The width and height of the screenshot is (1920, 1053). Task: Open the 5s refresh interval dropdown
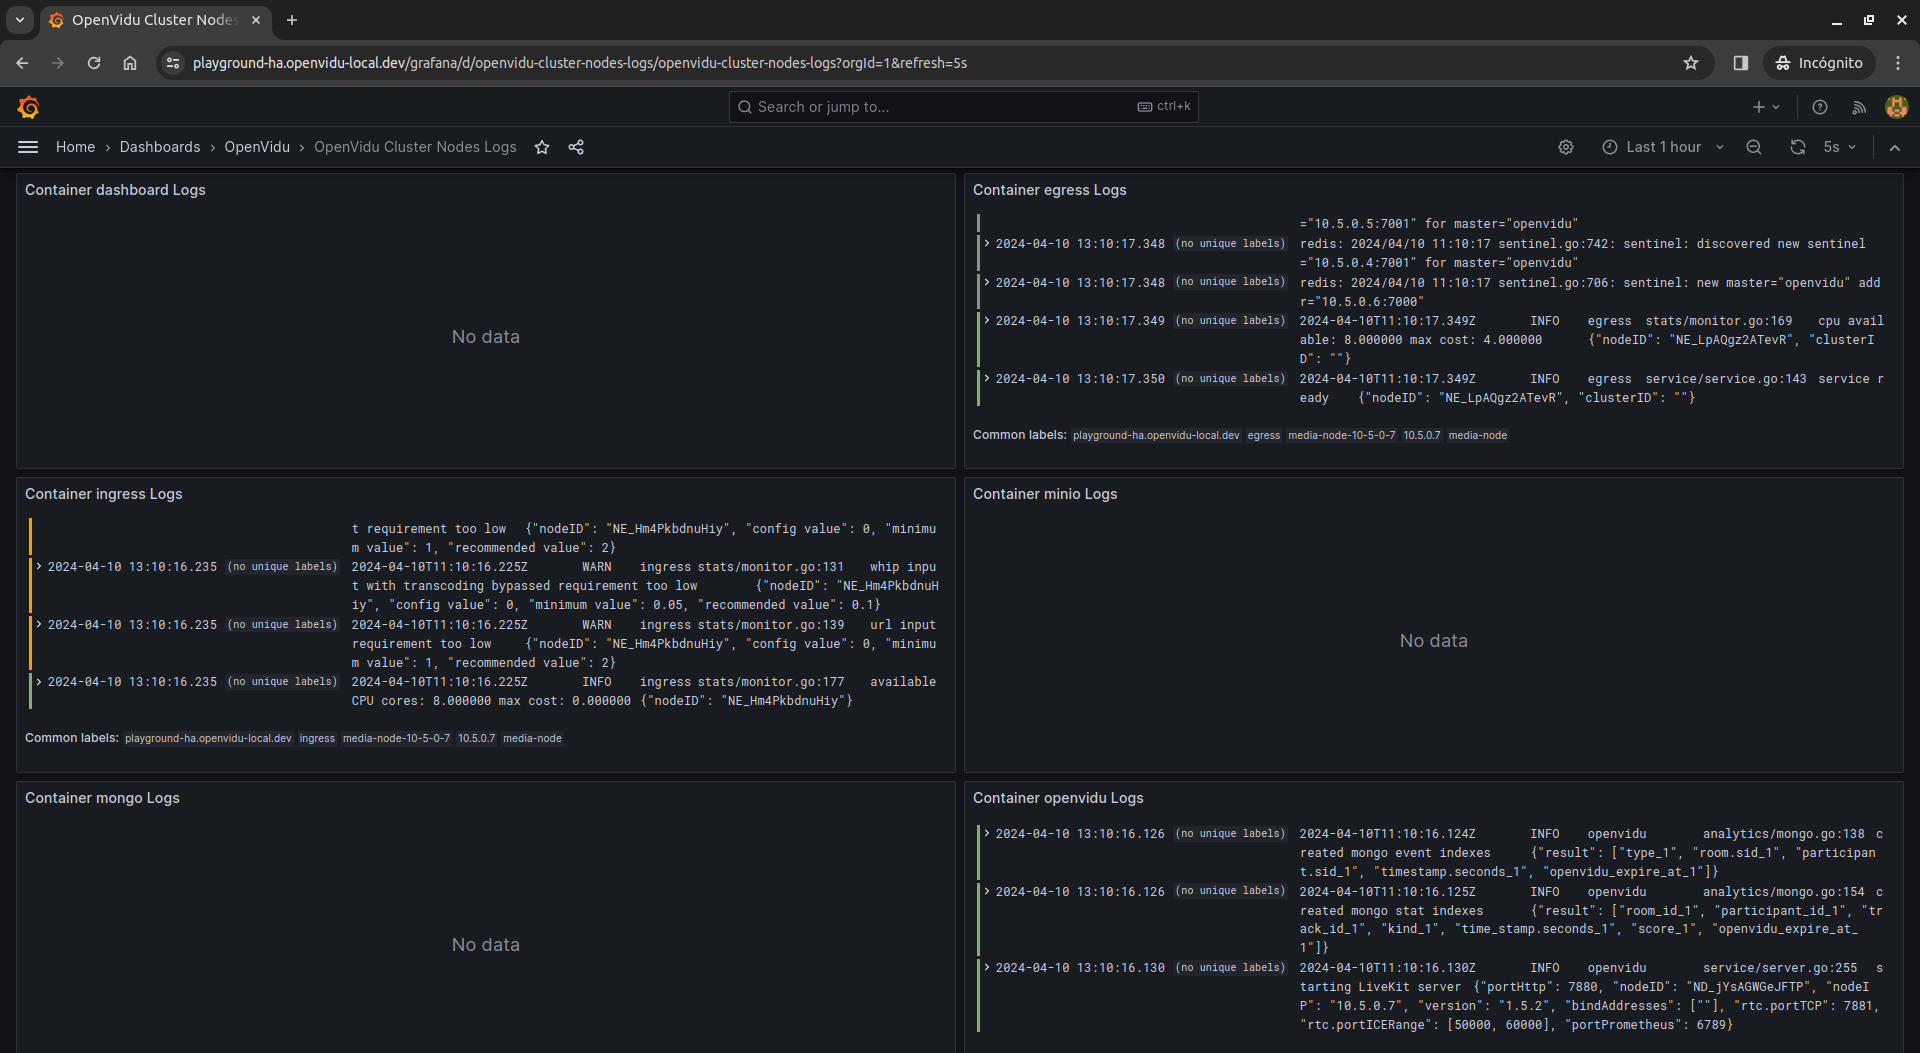[x=1840, y=147]
